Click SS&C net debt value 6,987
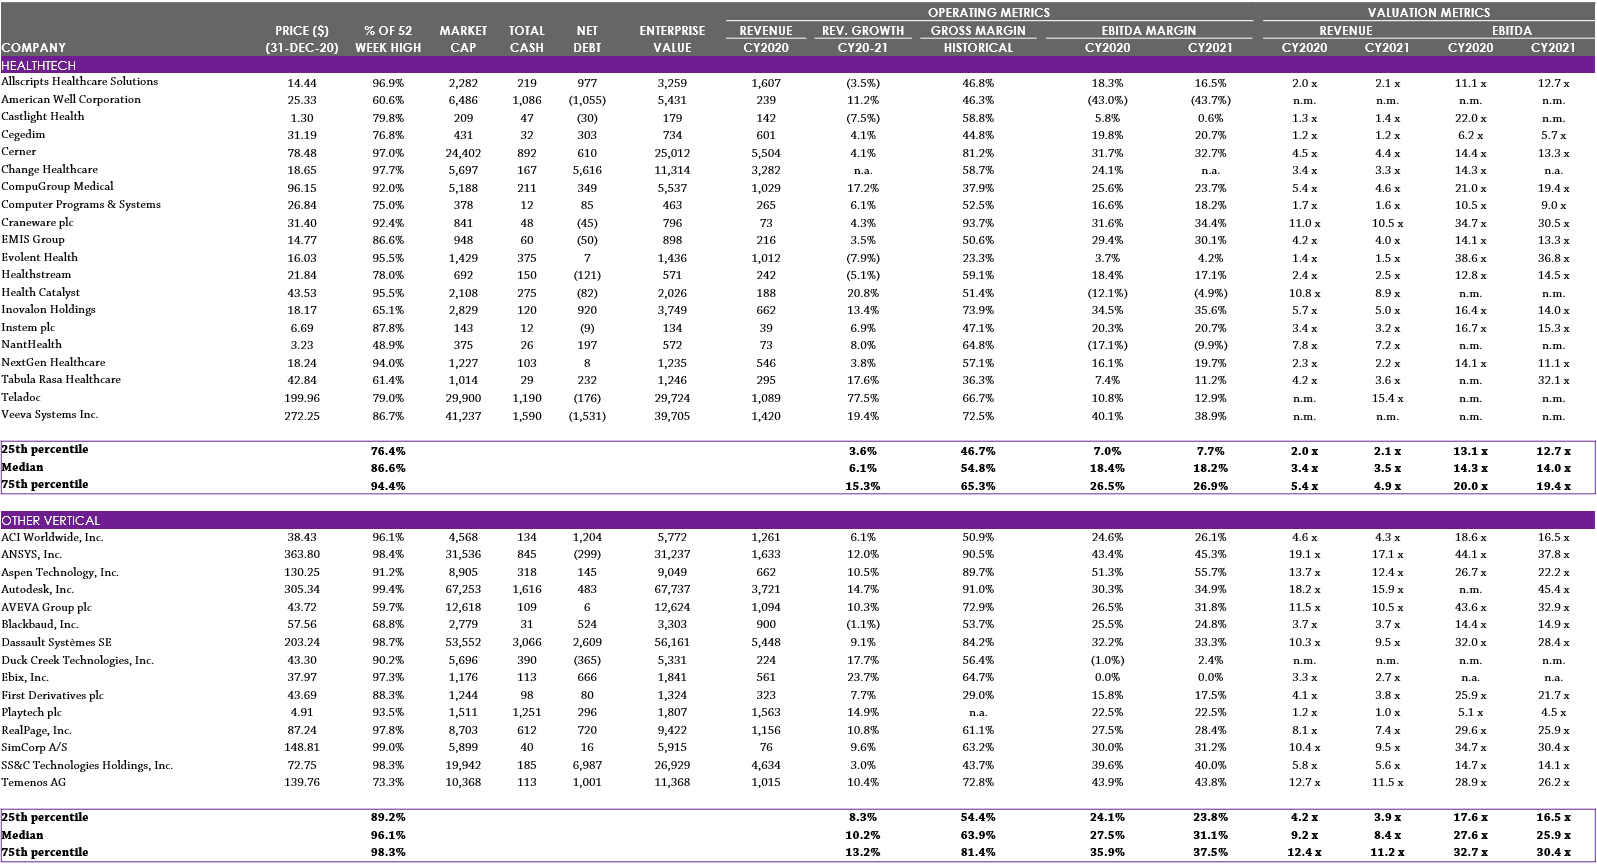Image resolution: width=1597 pixels, height=868 pixels. [587, 765]
